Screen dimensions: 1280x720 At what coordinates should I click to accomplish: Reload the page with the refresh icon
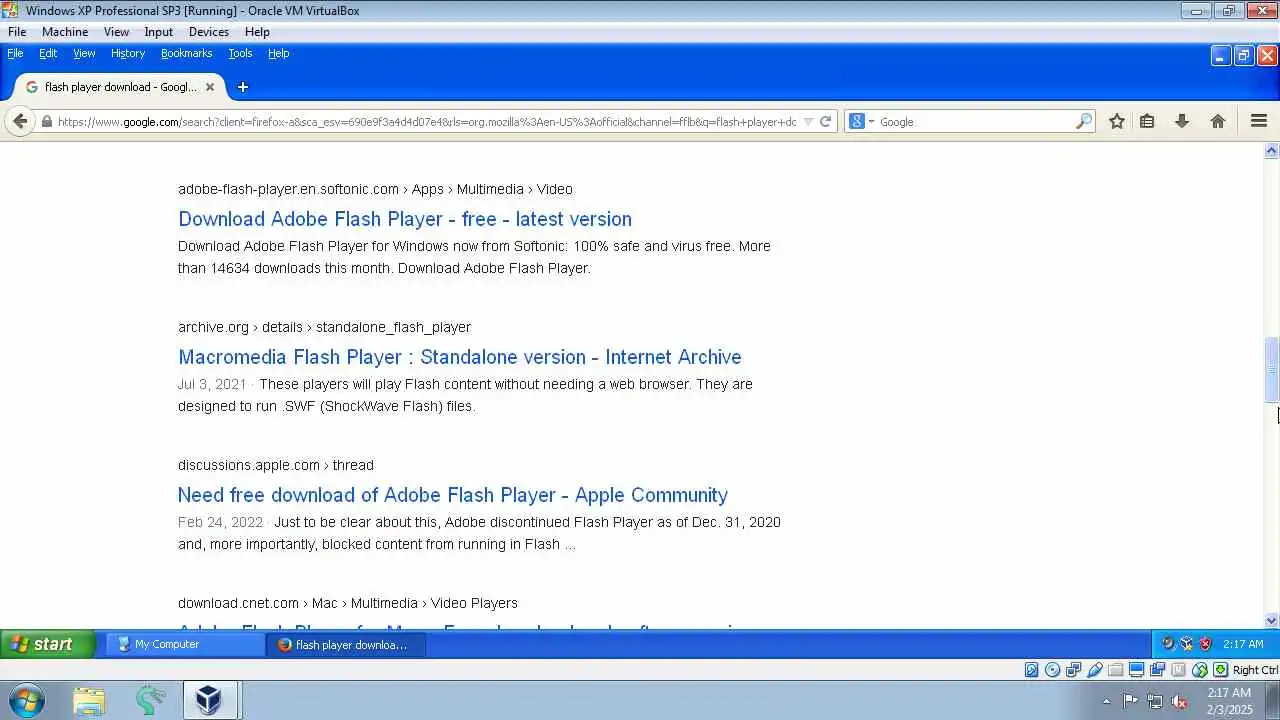(x=826, y=122)
